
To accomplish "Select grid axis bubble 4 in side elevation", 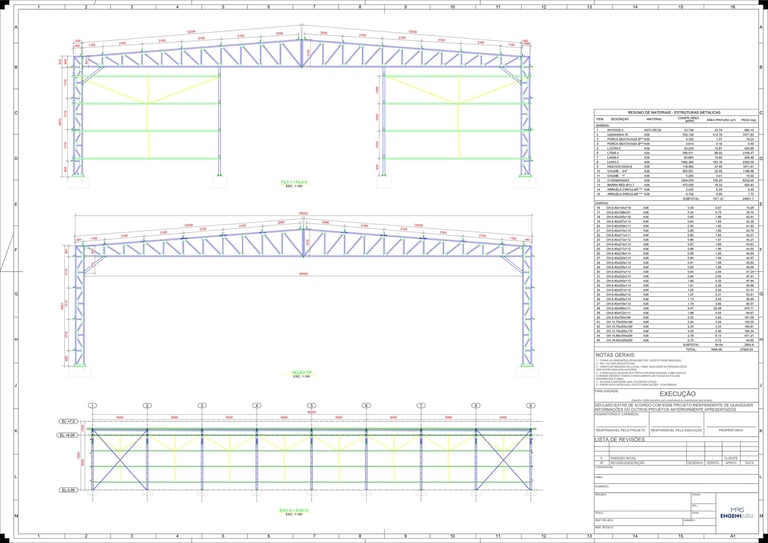I will [256, 405].
